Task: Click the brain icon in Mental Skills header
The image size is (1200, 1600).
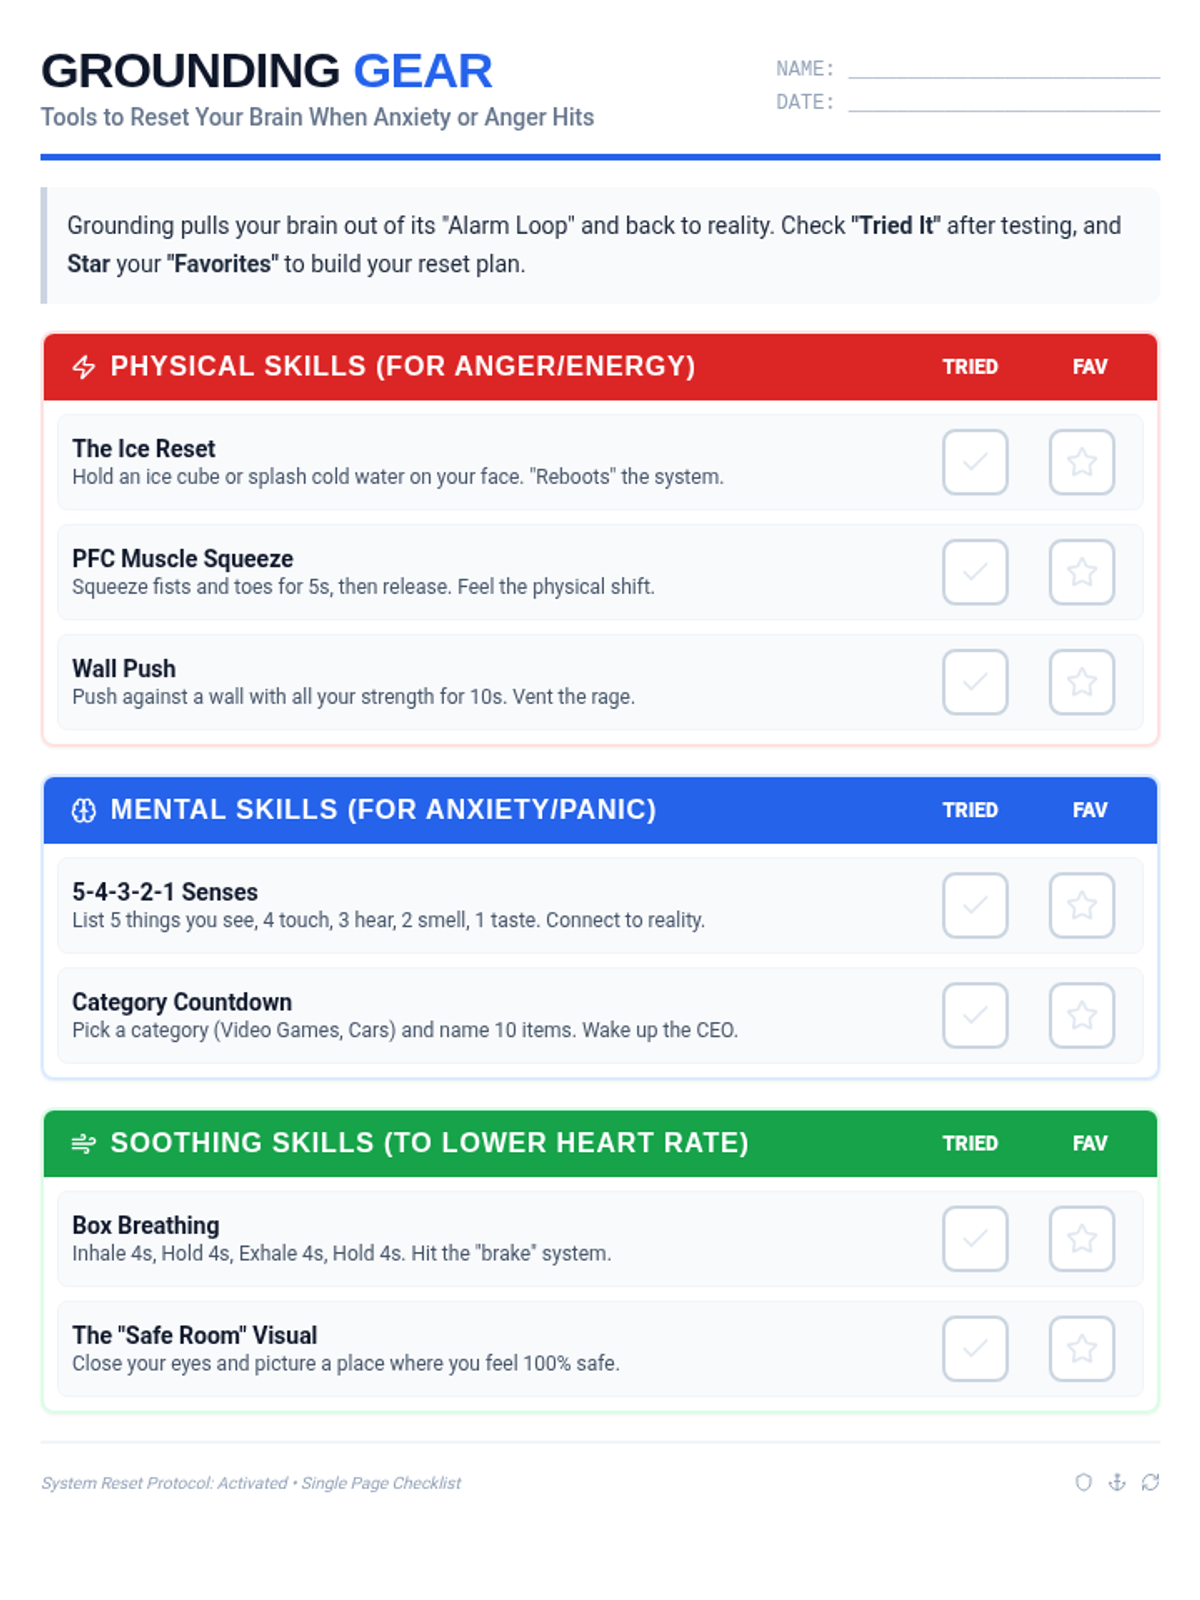Action: tap(84, 810)
